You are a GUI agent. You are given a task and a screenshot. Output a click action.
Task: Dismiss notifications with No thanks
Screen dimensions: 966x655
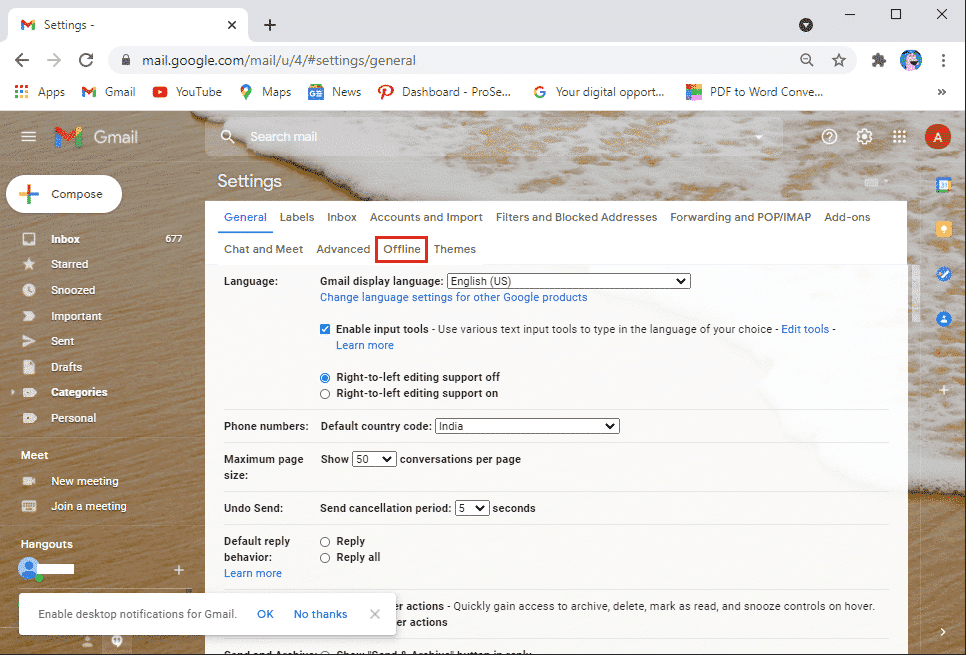point(320,613)
